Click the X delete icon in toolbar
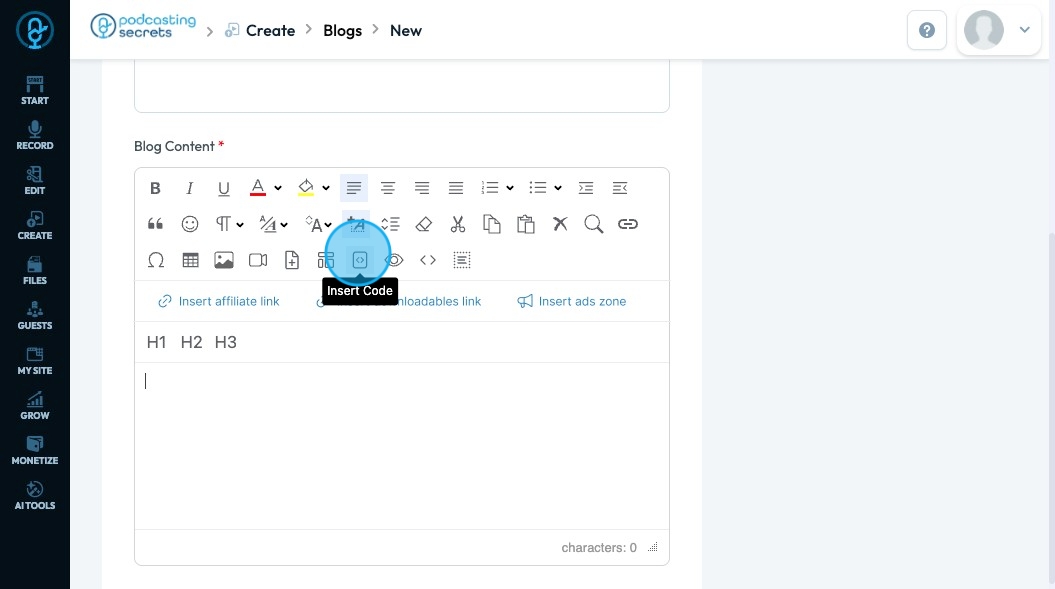This screenshot has height=589, width=1055. (560, 224)
